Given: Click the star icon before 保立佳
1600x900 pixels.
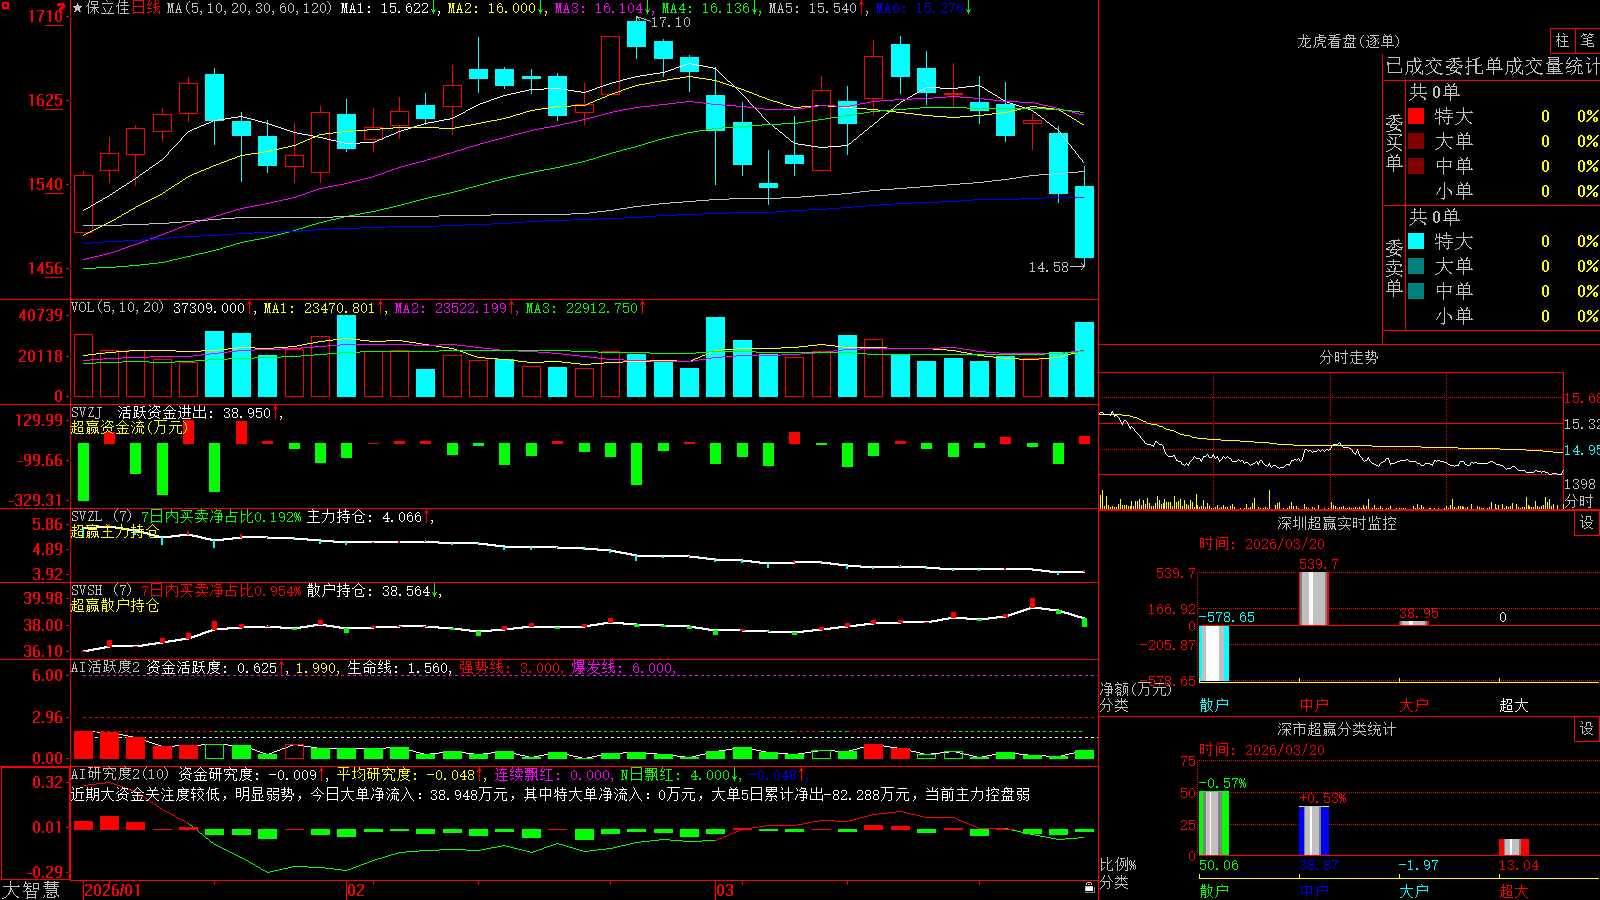Looking at the screenshot, I should 77,8.
